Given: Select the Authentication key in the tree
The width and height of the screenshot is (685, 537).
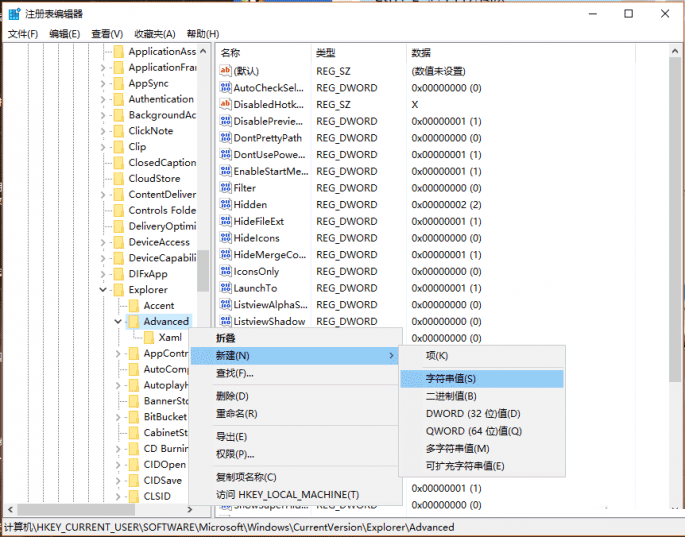Looking at the screenshot, I should [161, 99].
